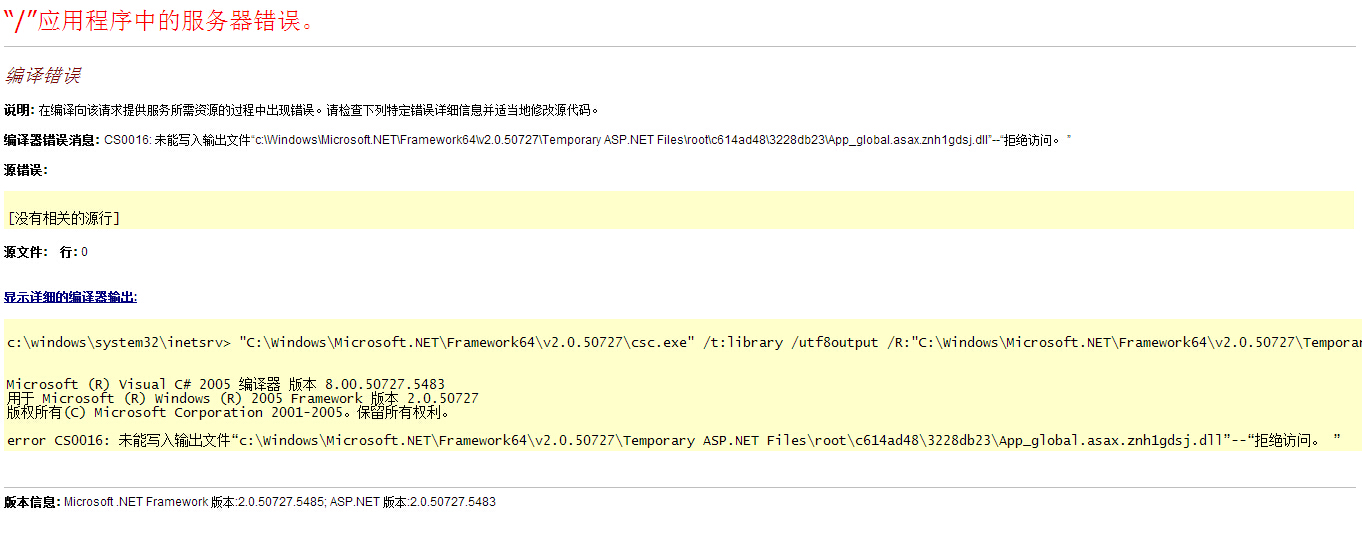This screenshot has height=542, width=1362.
Task: Click the [没有相关的源行] text
Action: (x=63, y=217)
